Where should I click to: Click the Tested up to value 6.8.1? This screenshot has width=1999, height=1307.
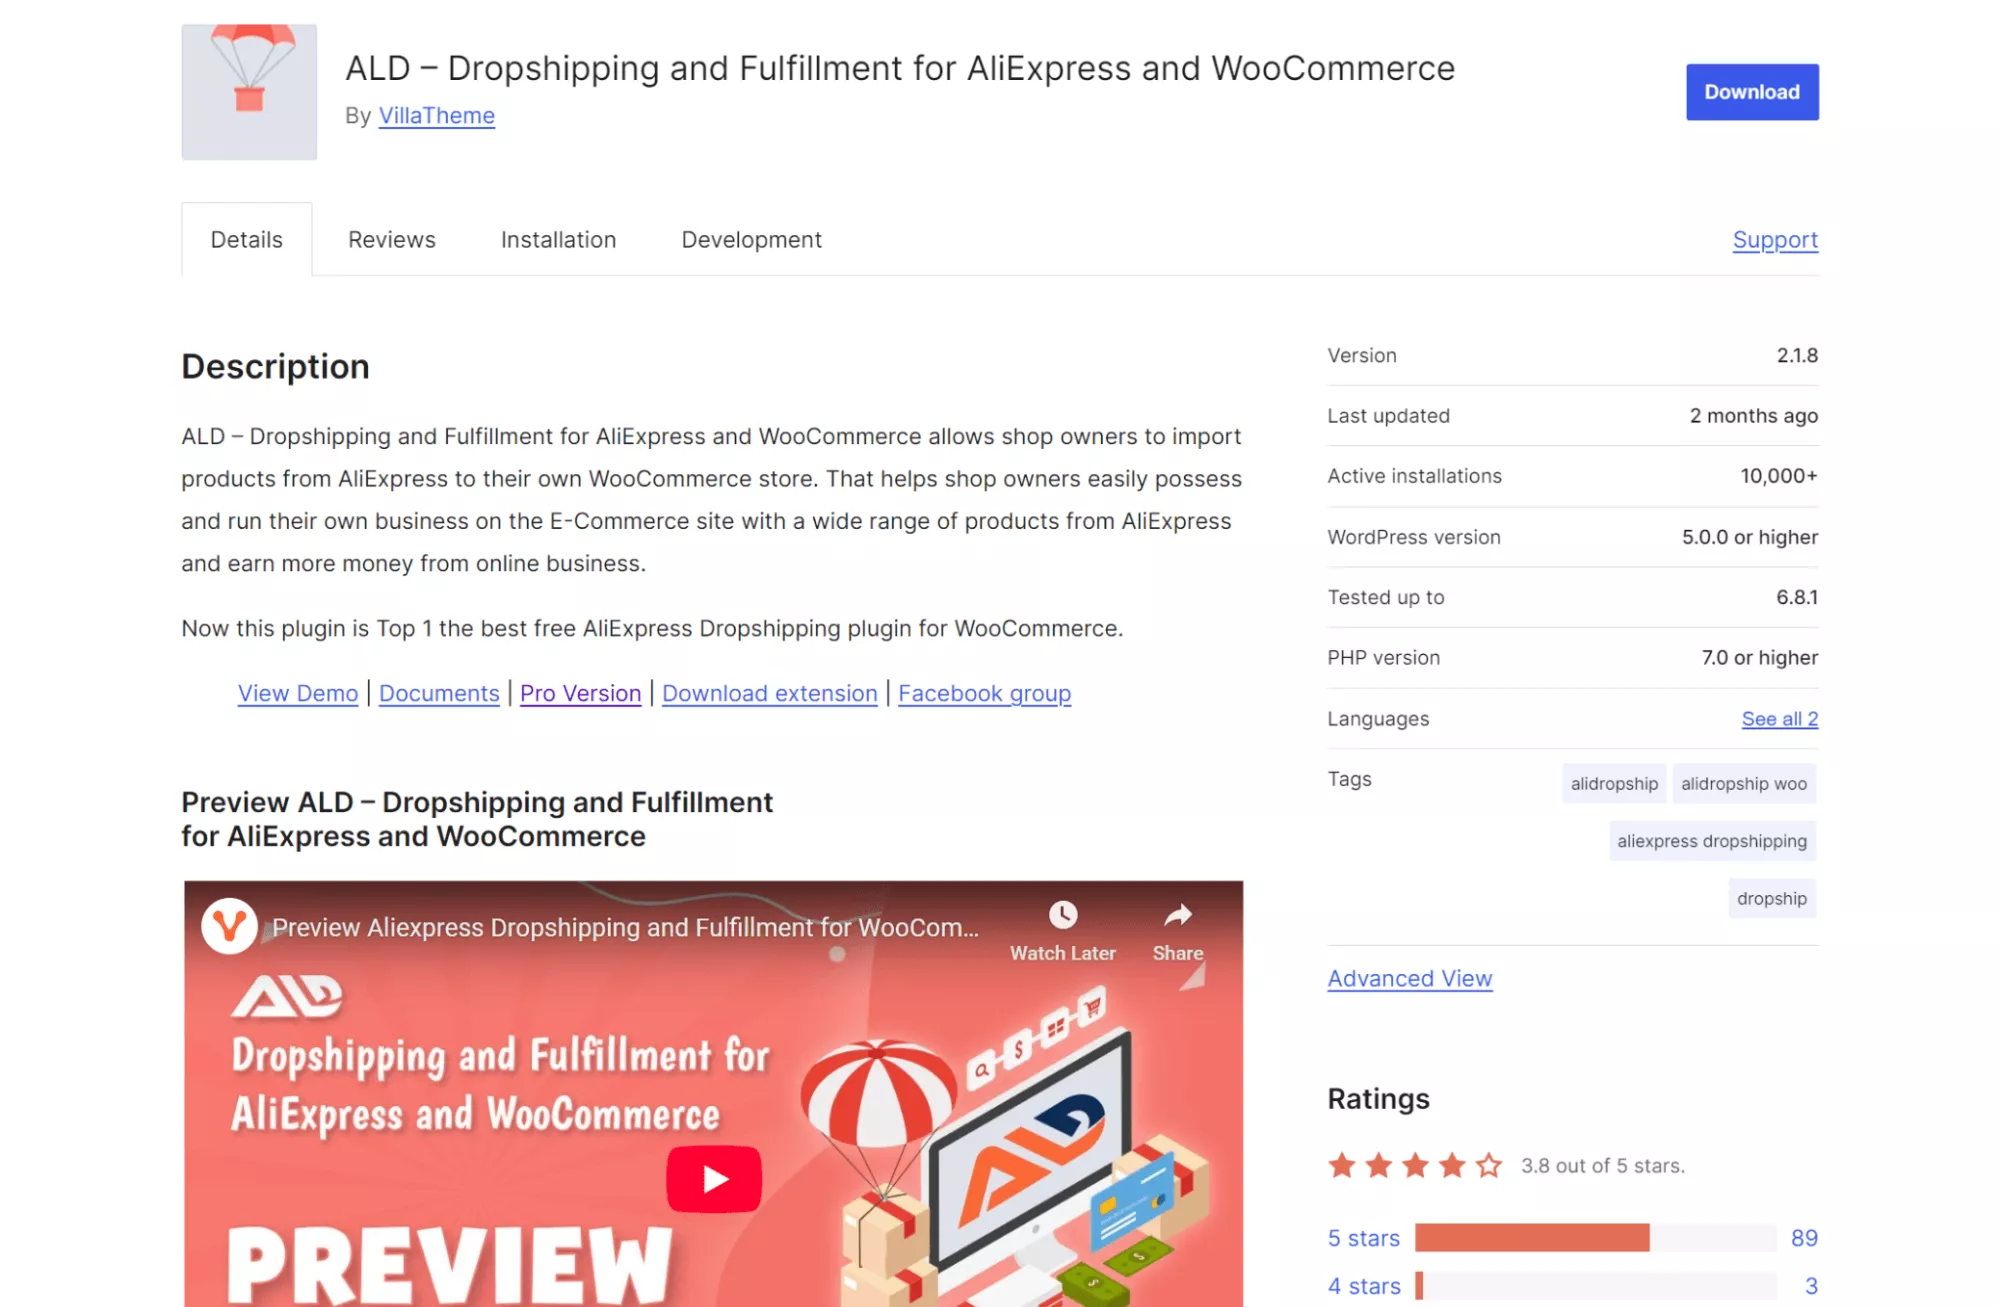coord(1797,597)
